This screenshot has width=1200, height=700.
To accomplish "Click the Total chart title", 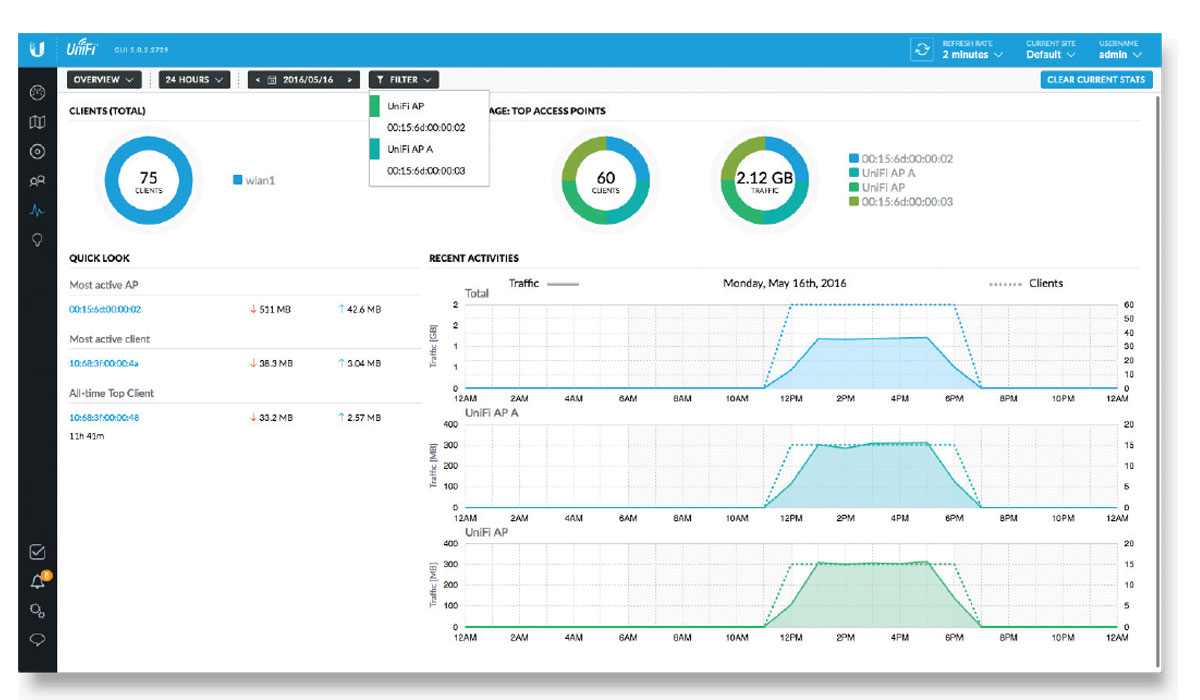I will tap(477, 295).
